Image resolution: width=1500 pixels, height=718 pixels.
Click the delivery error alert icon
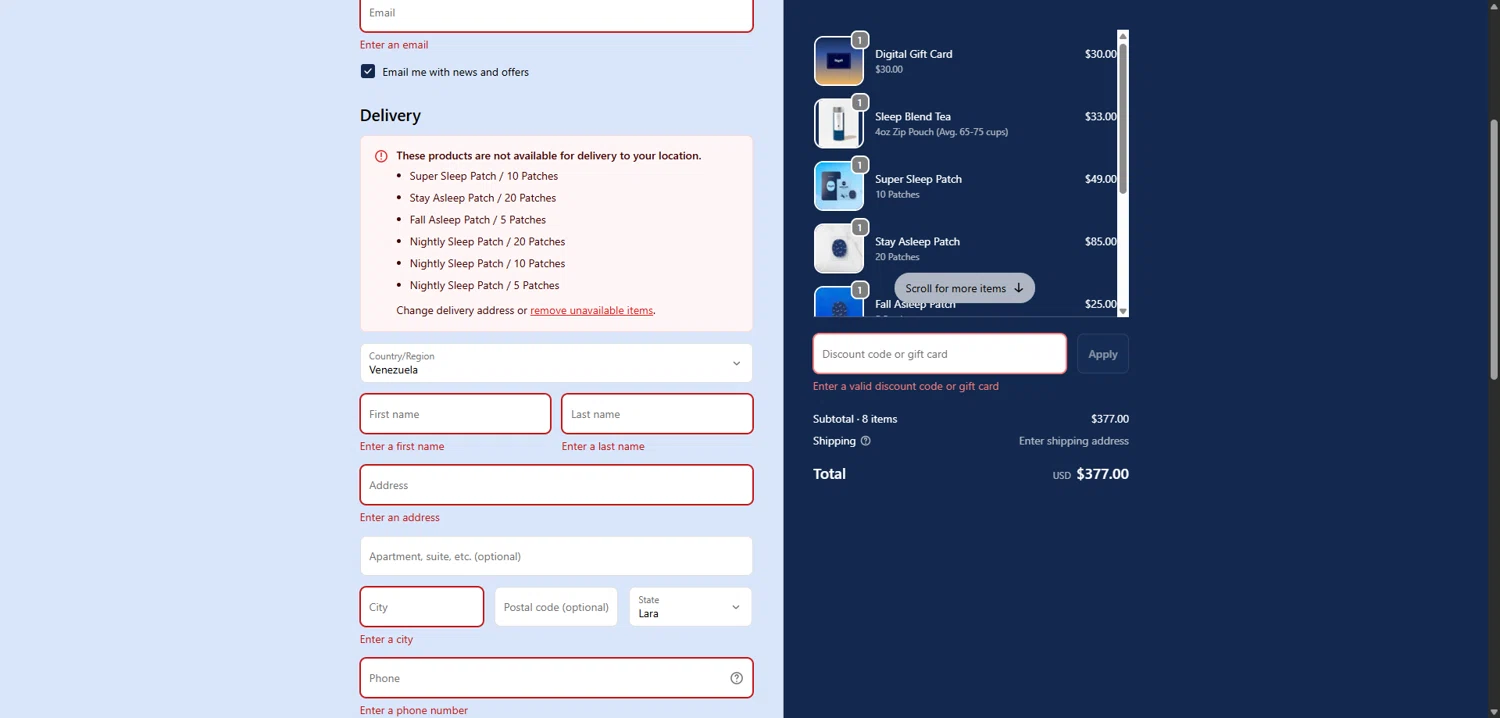coord(381,156)
